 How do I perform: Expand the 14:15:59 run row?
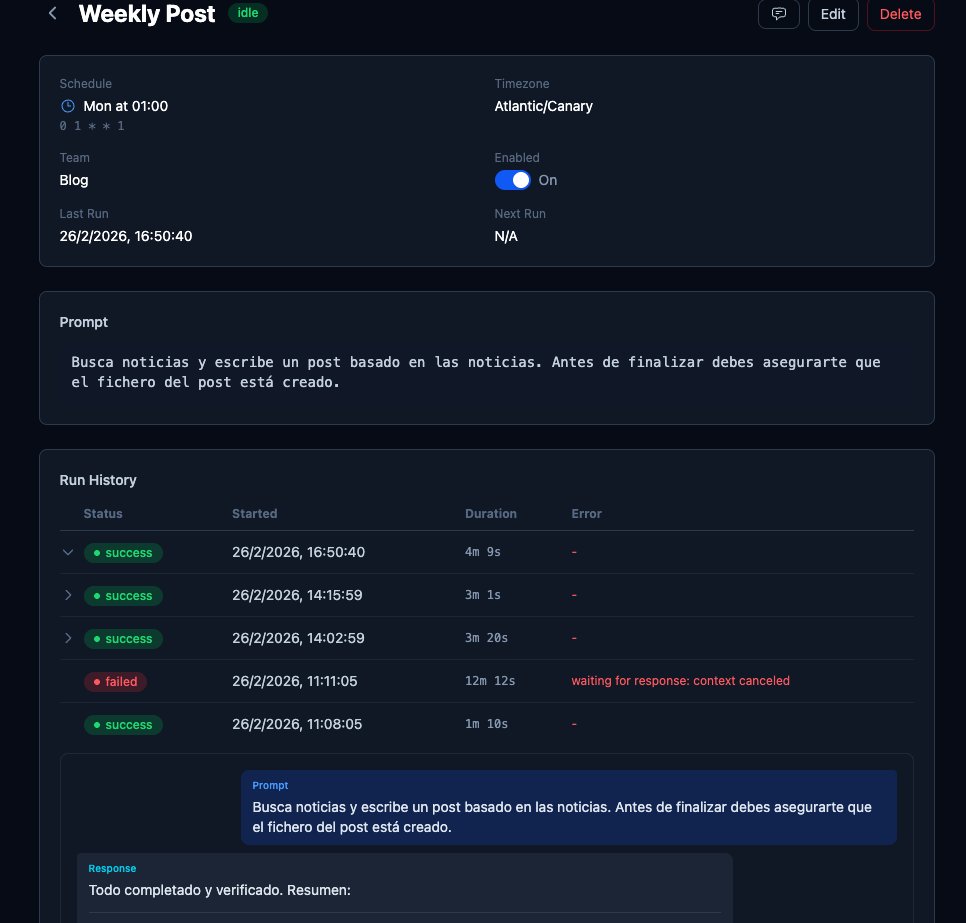point(68,595)
